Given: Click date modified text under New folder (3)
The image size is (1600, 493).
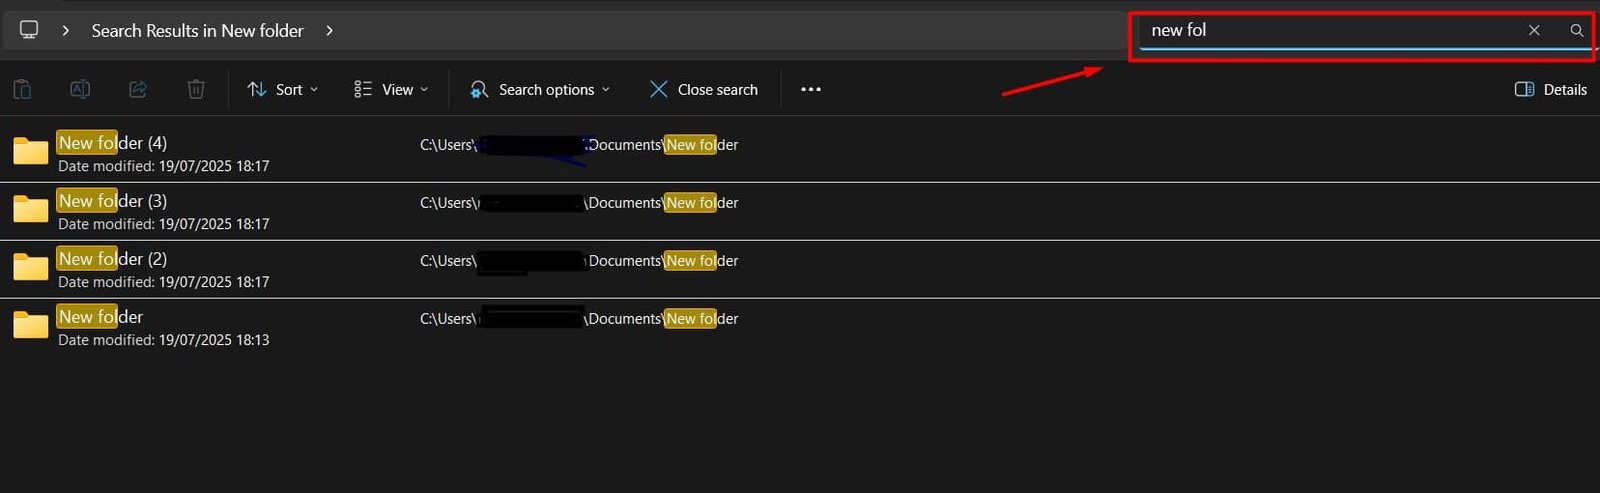Looking at the screenshot, I should [x=164, y=224].
